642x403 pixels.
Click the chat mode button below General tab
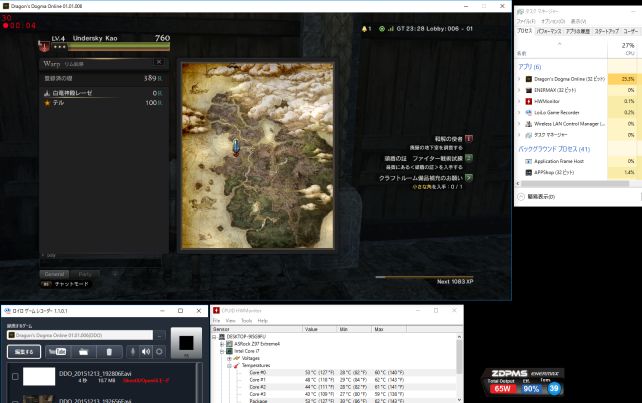66,284
